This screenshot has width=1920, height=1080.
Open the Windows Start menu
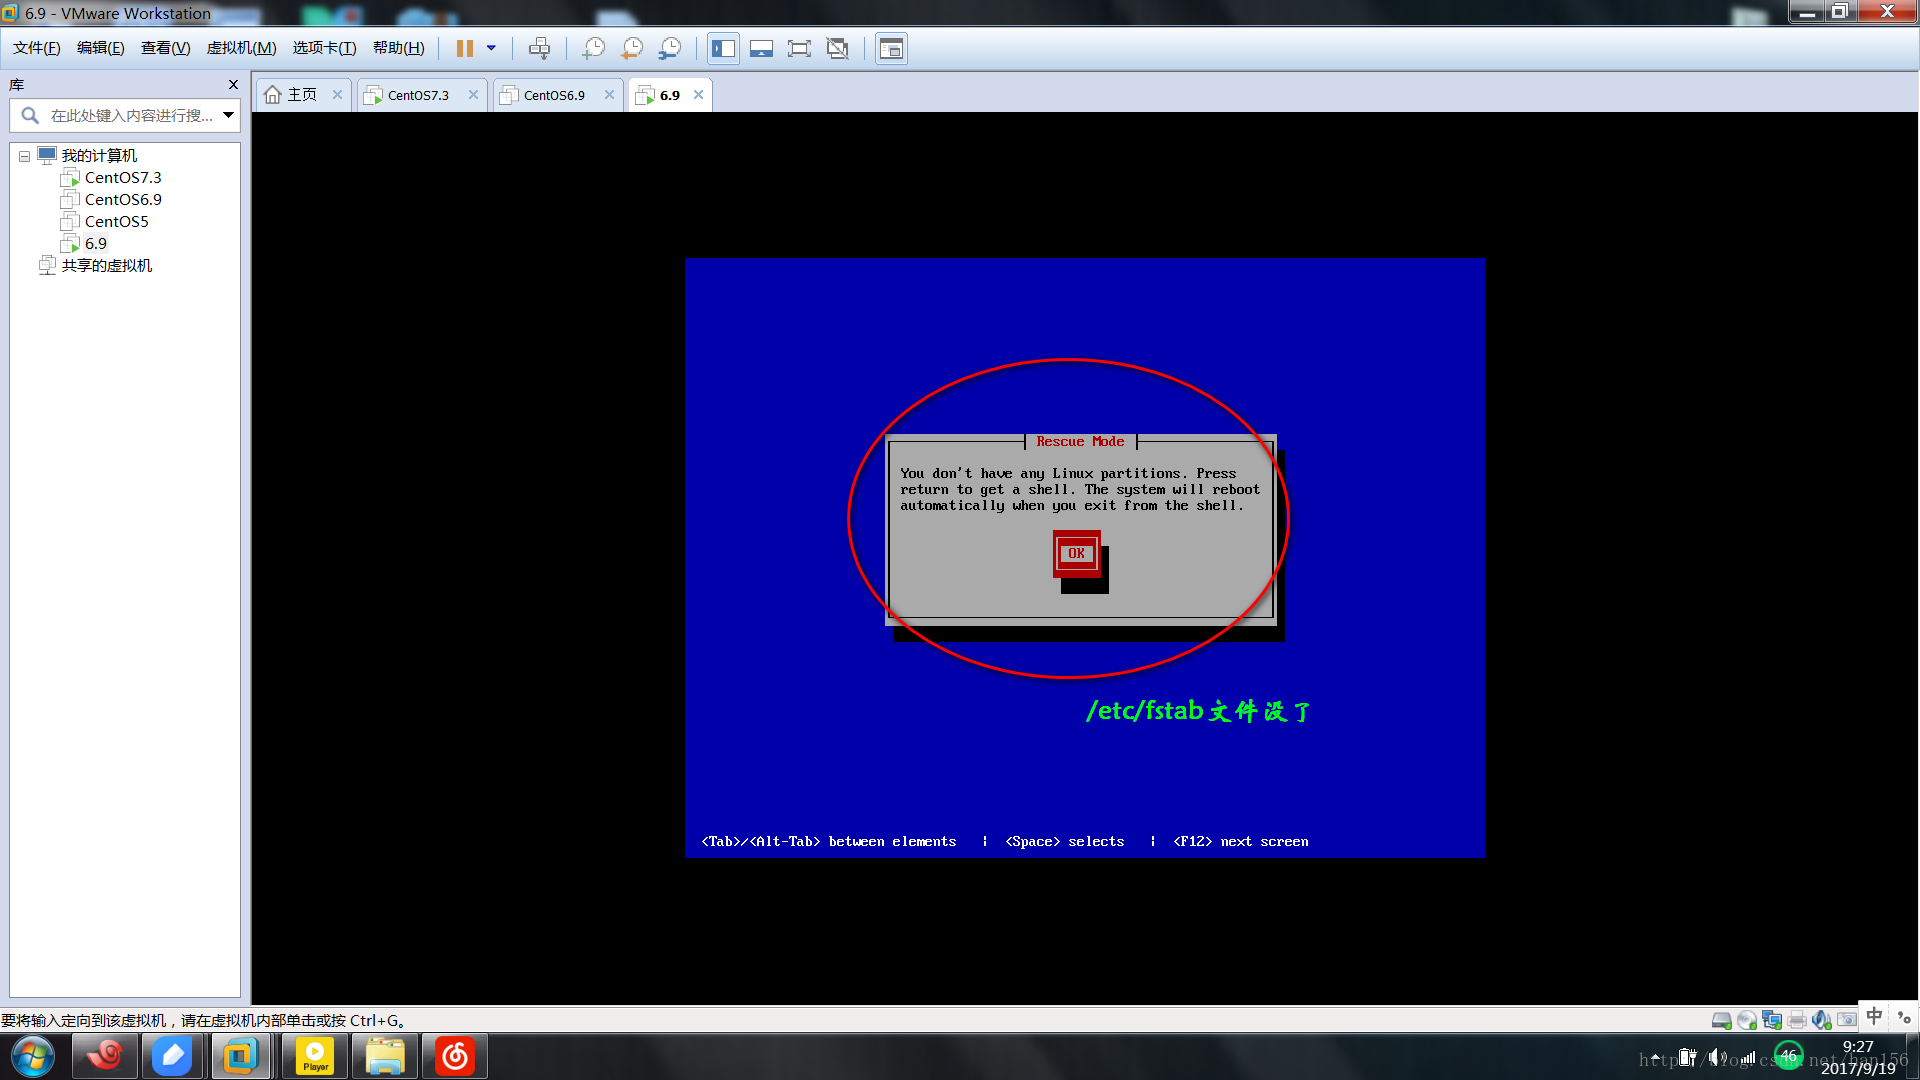33,1056
